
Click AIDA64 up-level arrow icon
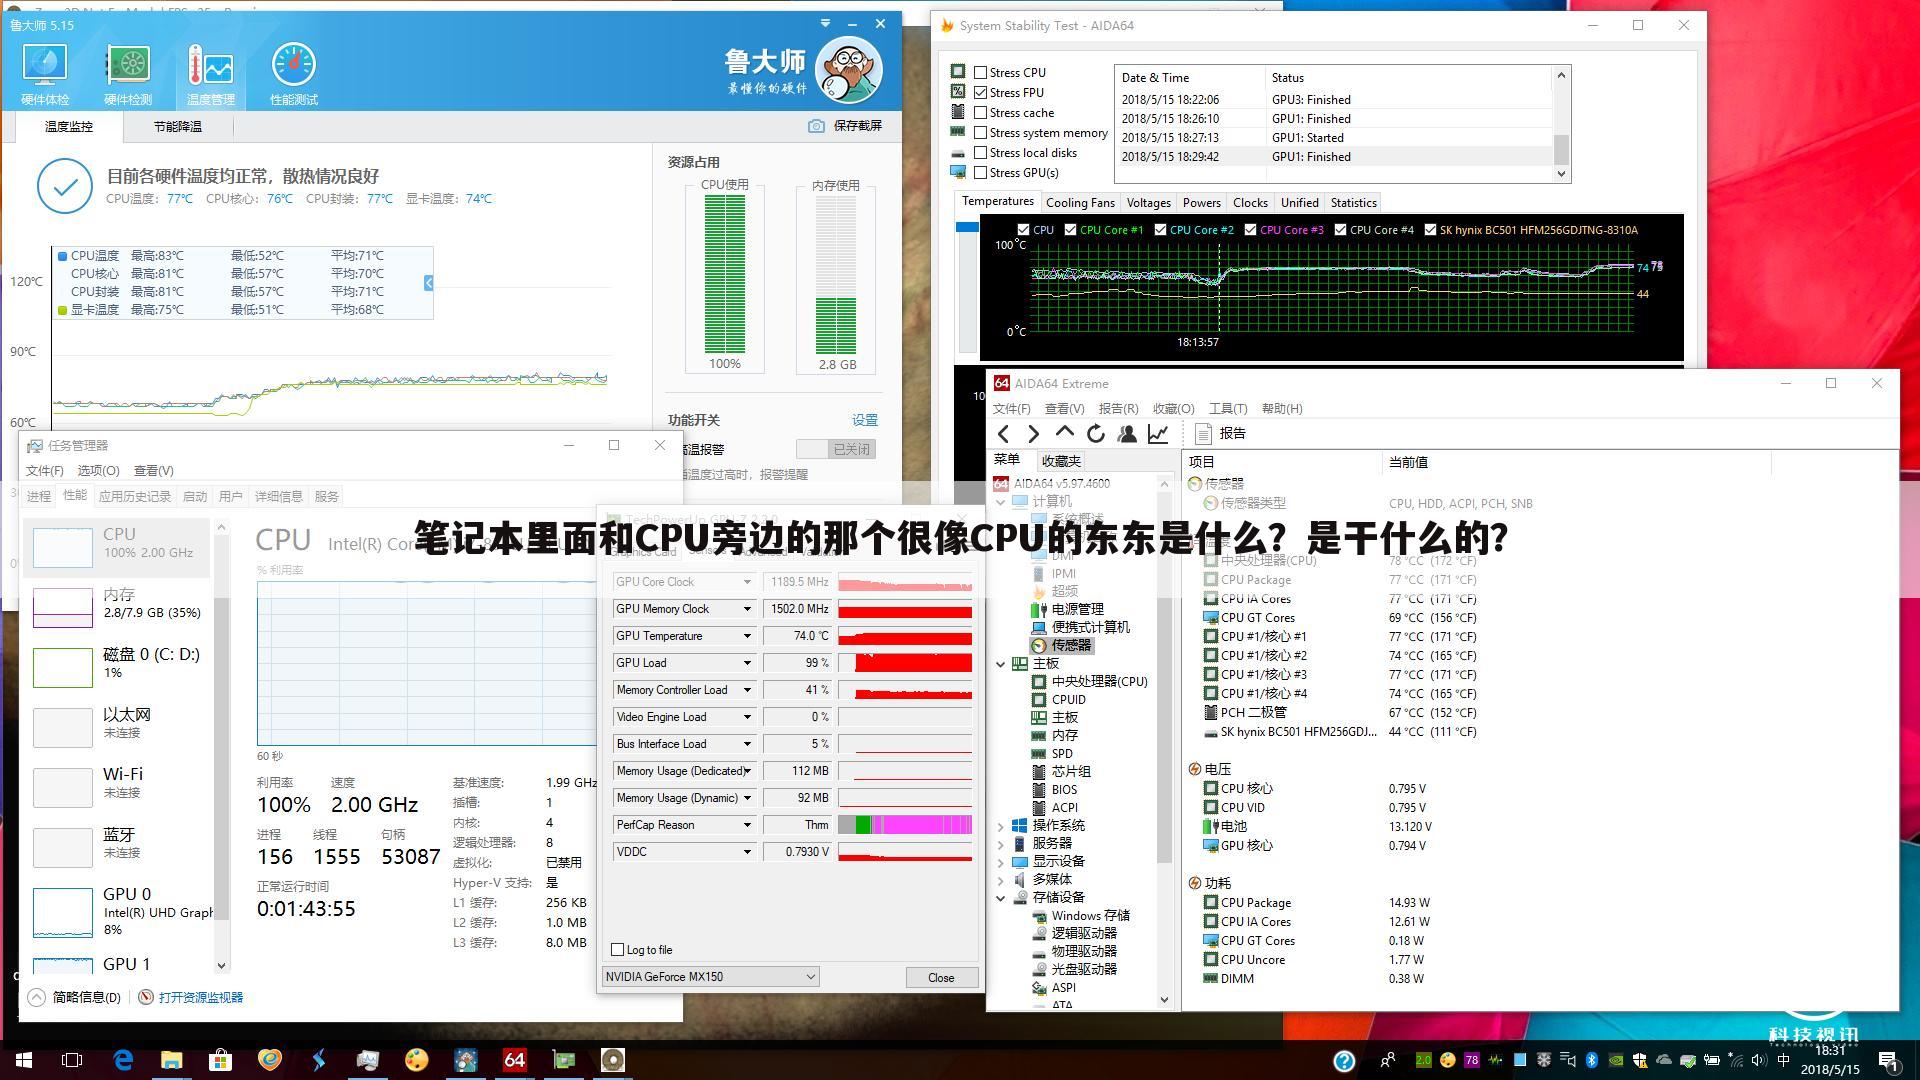(x=1065, y=433)
